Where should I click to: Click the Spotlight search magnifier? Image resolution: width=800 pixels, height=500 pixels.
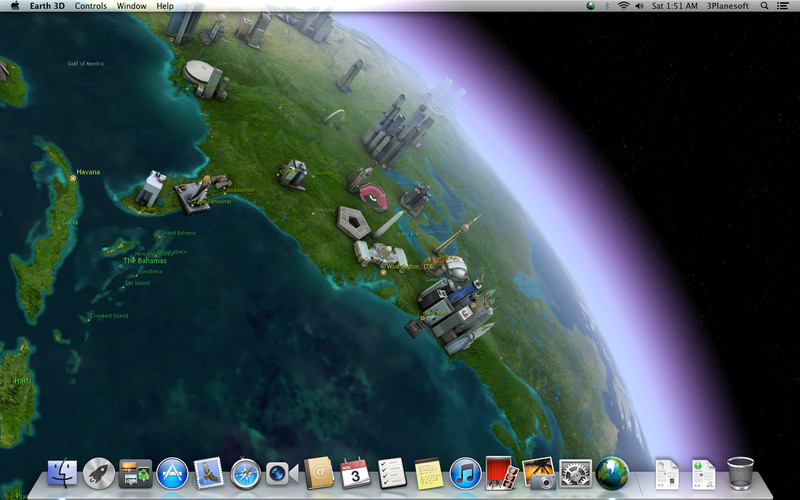(764, 6)
